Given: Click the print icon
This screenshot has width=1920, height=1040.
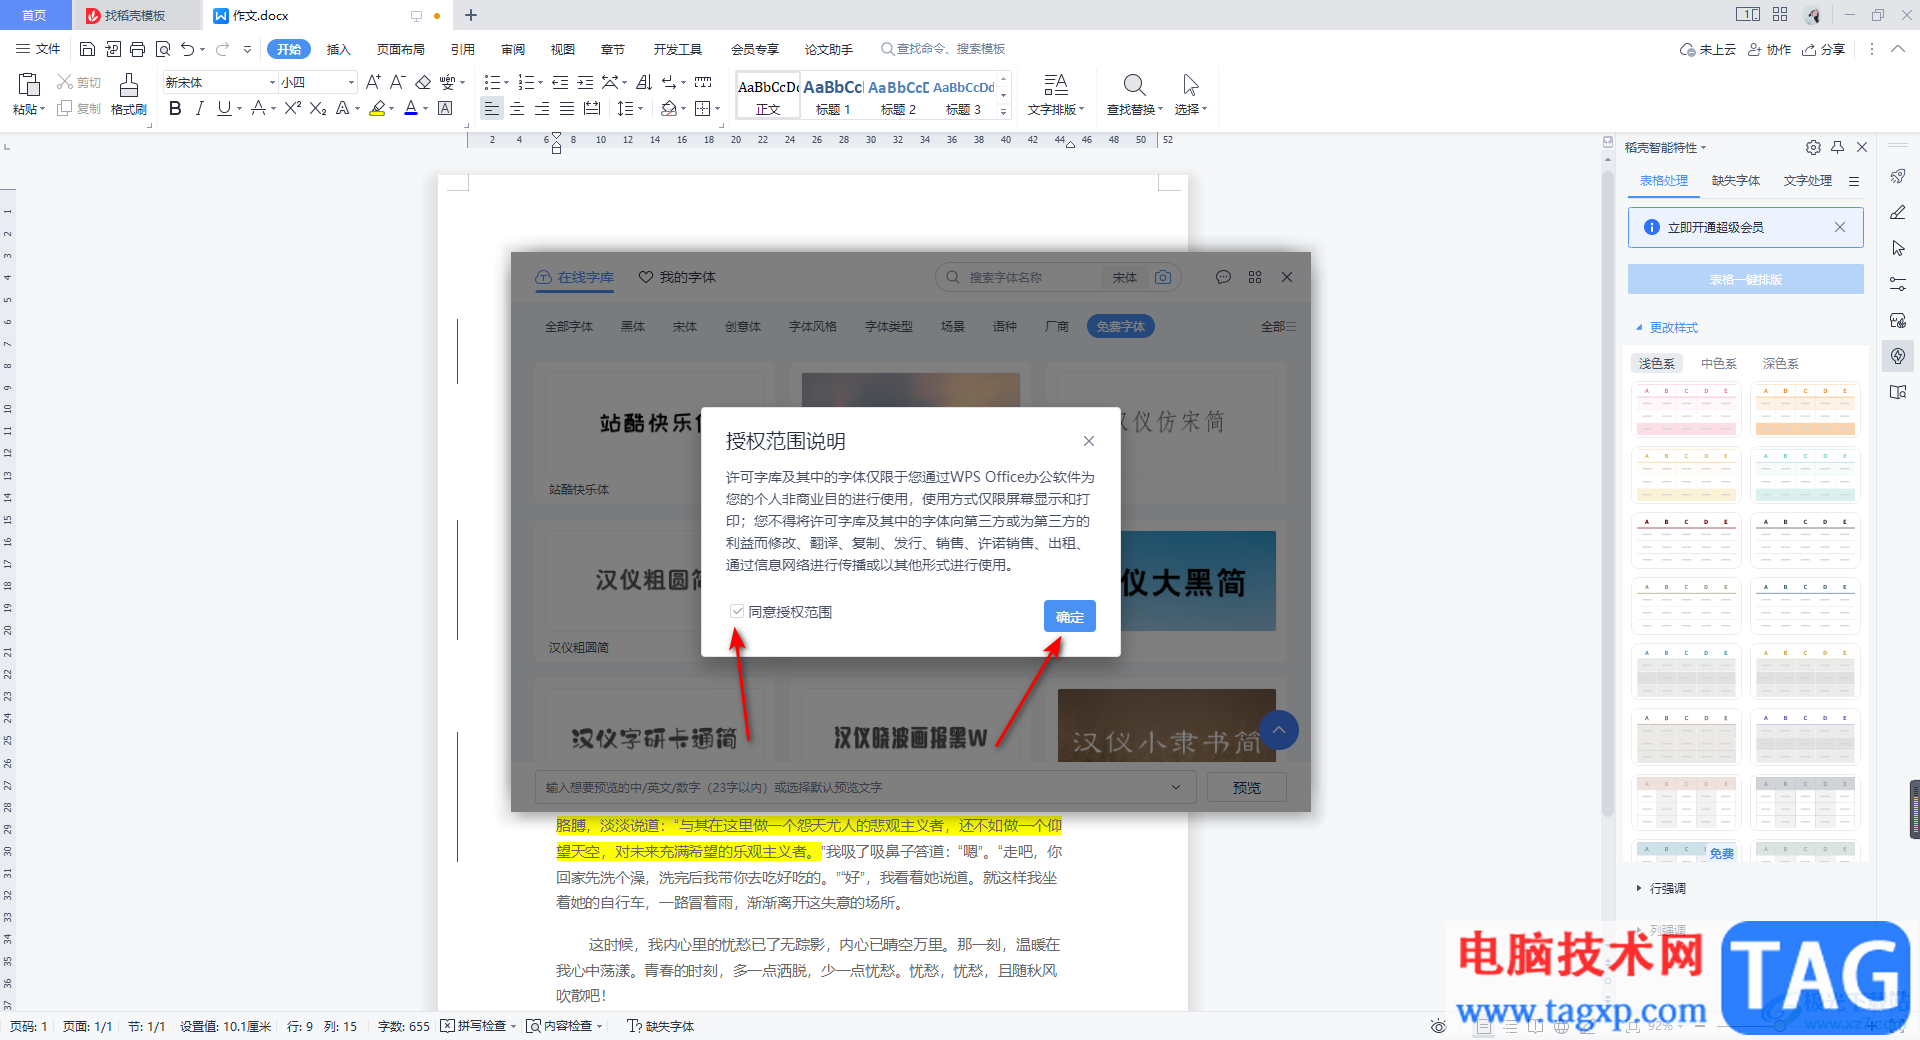Looking at the screenshot, I should click(x=137, y=49).
